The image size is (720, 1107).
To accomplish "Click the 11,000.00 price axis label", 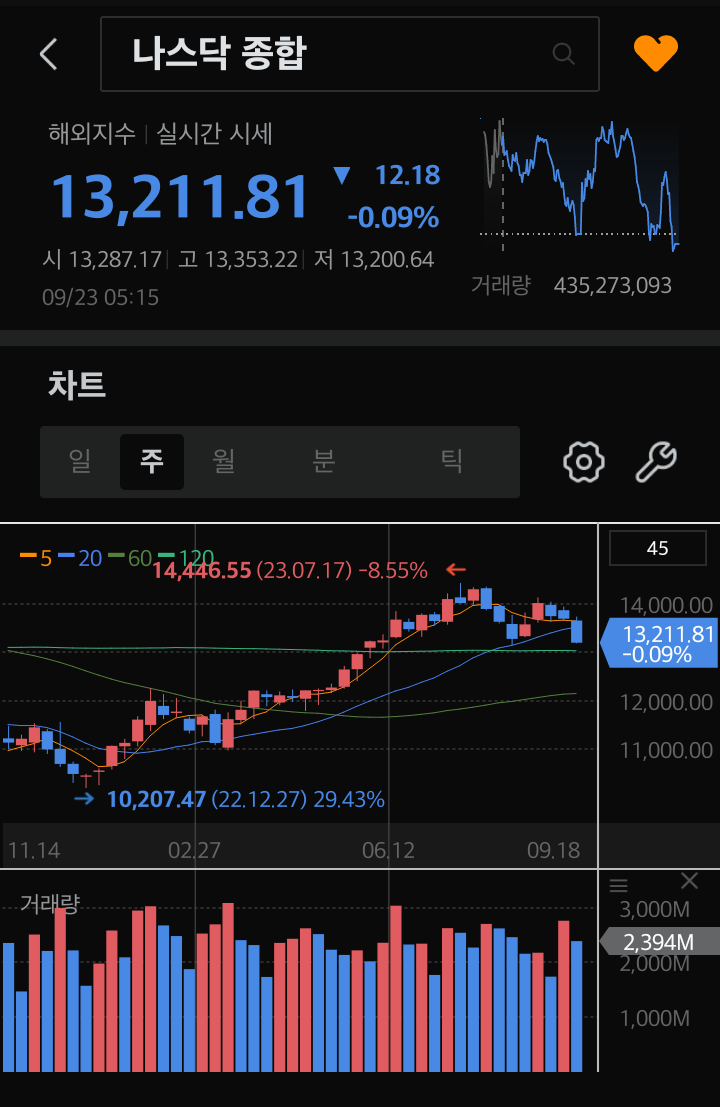I will 666,750.
